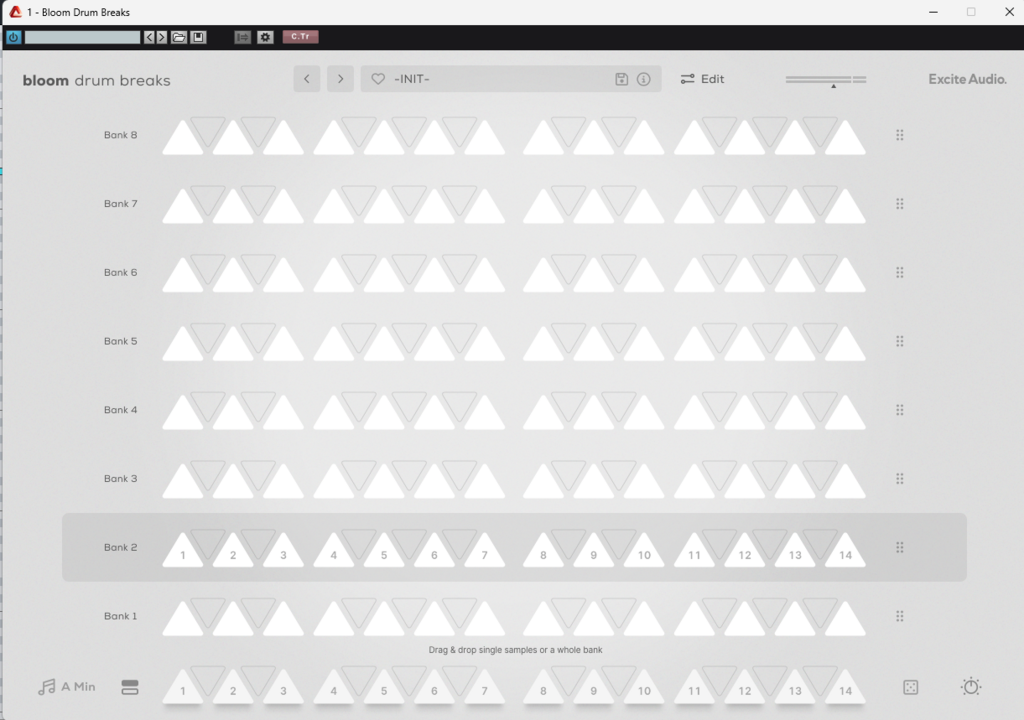Favorite the -INIT- preset with the heart

pos(378,79)
